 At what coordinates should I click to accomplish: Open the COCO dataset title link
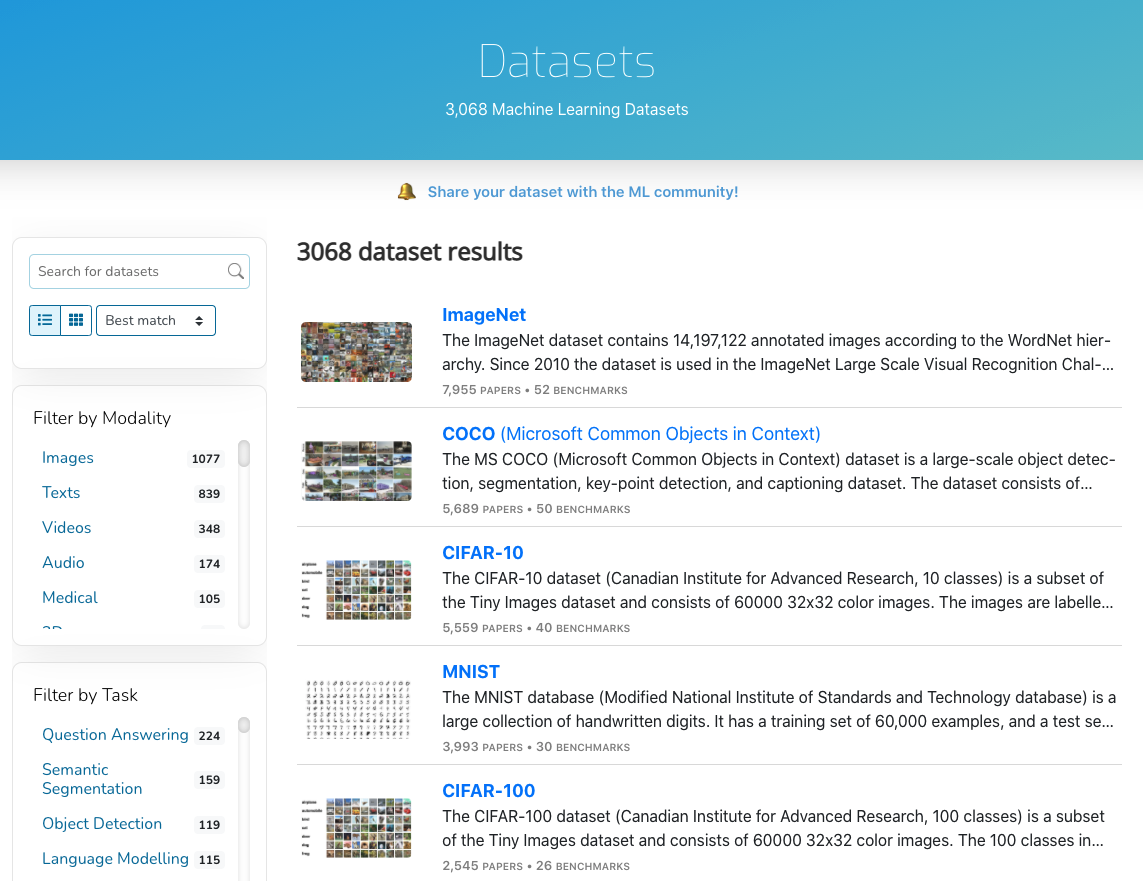(x=631, y=434)
